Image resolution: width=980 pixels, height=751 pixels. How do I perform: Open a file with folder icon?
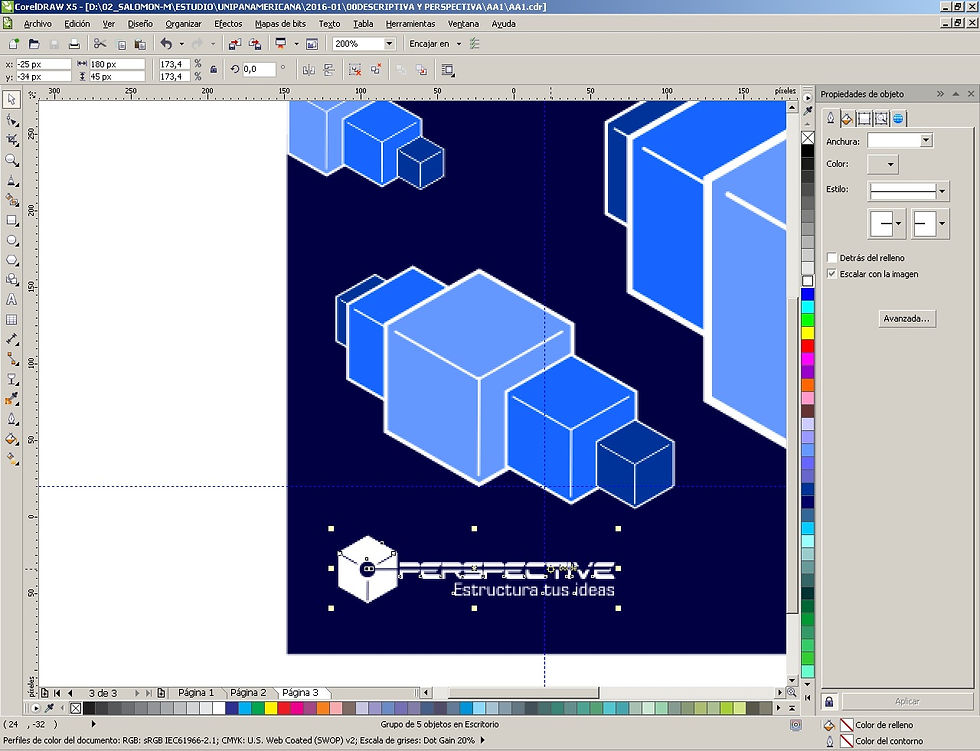34,44
